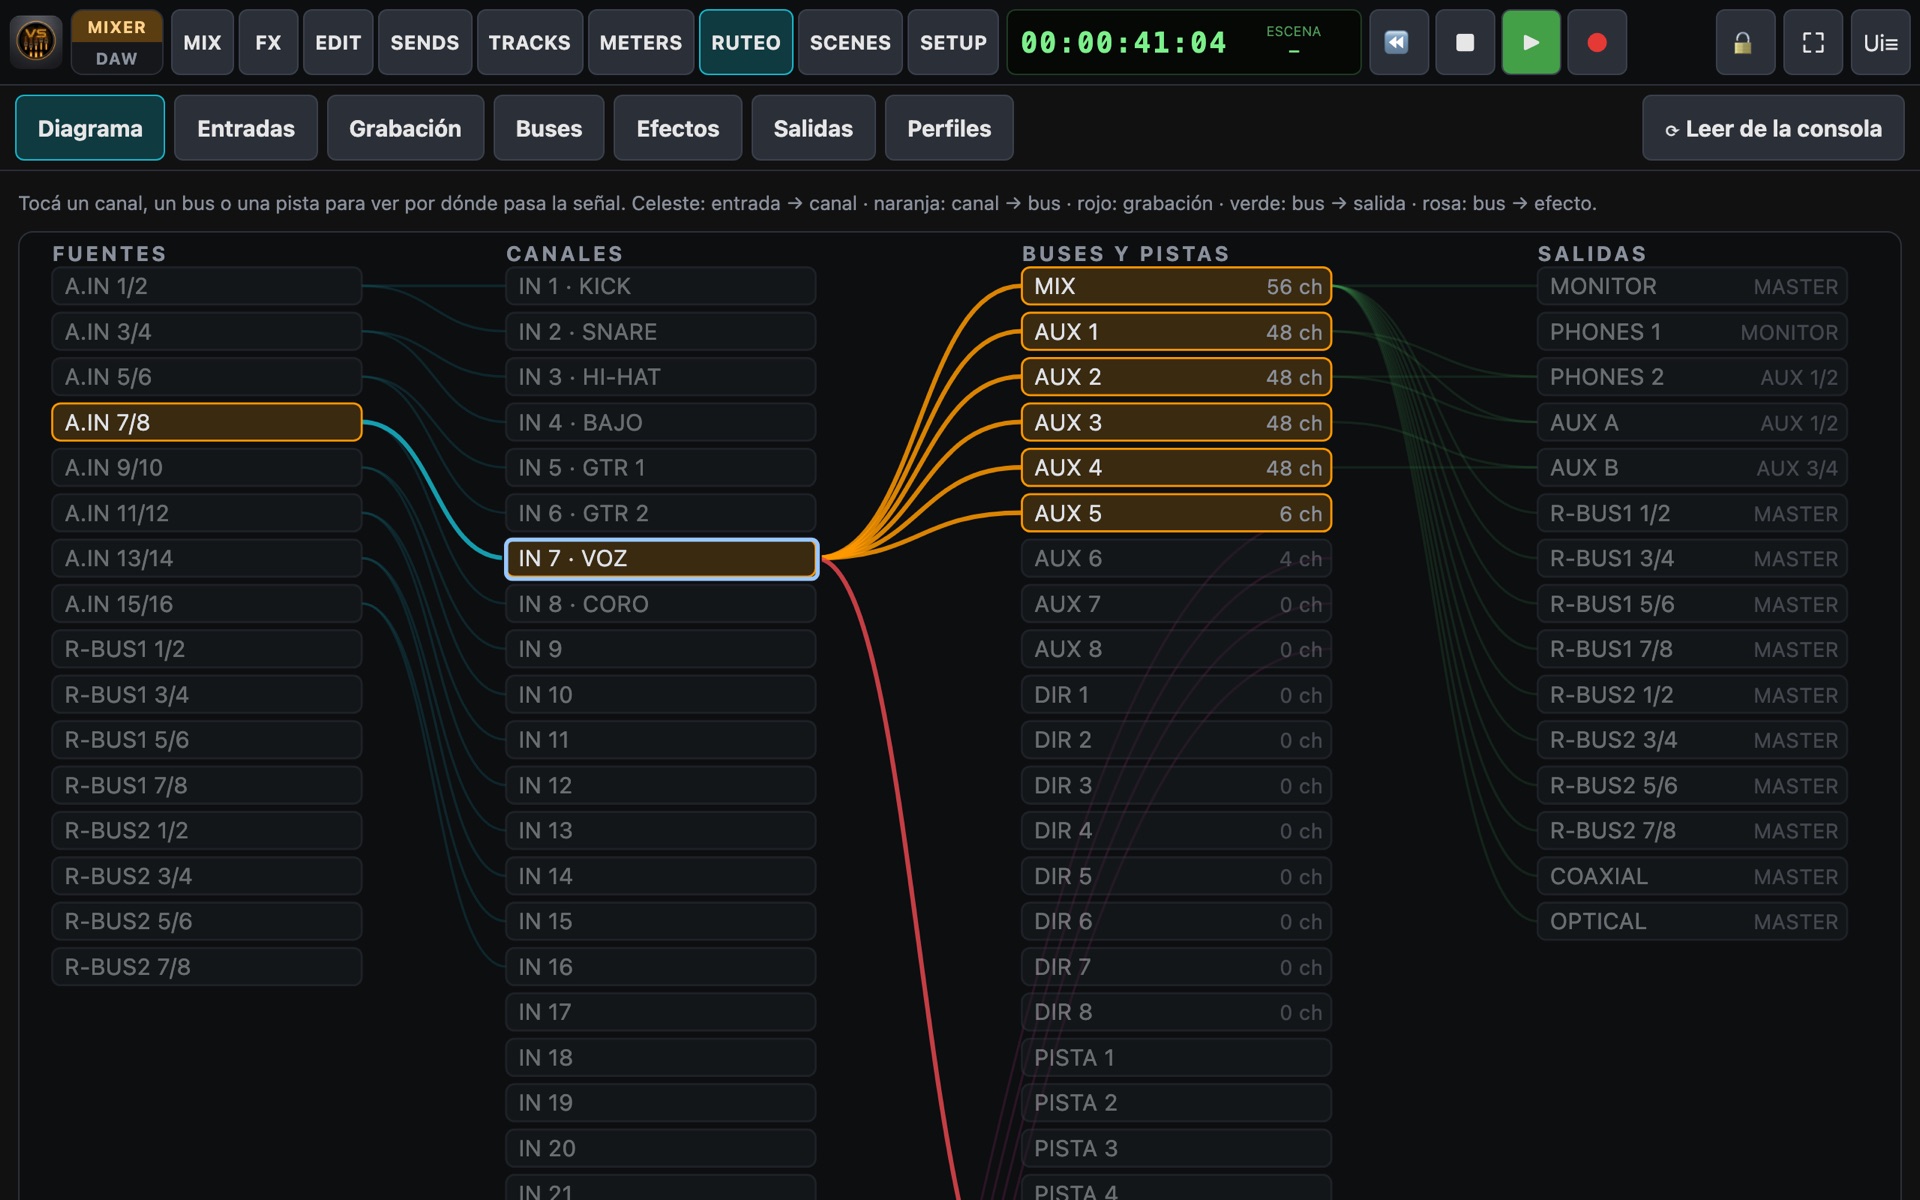1920x1200 pixels.
Task: Select the MIX bus node
Action: coord(1177,286)
